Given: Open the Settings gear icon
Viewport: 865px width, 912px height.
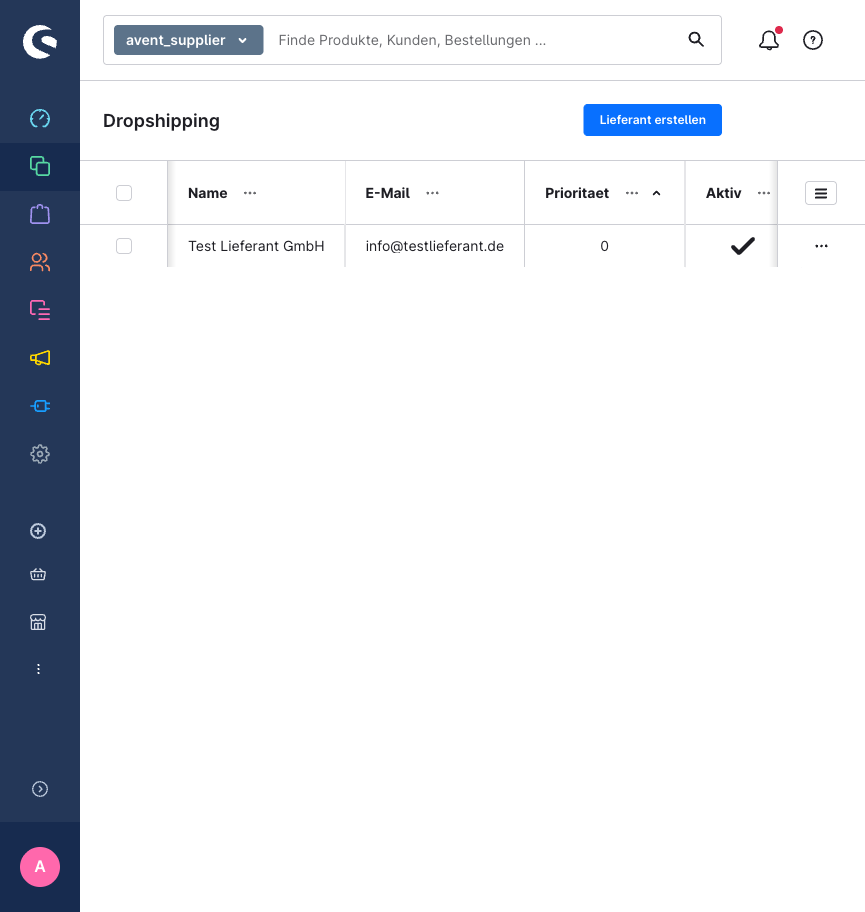Looking at the screenshot, I should click(40, 454).
